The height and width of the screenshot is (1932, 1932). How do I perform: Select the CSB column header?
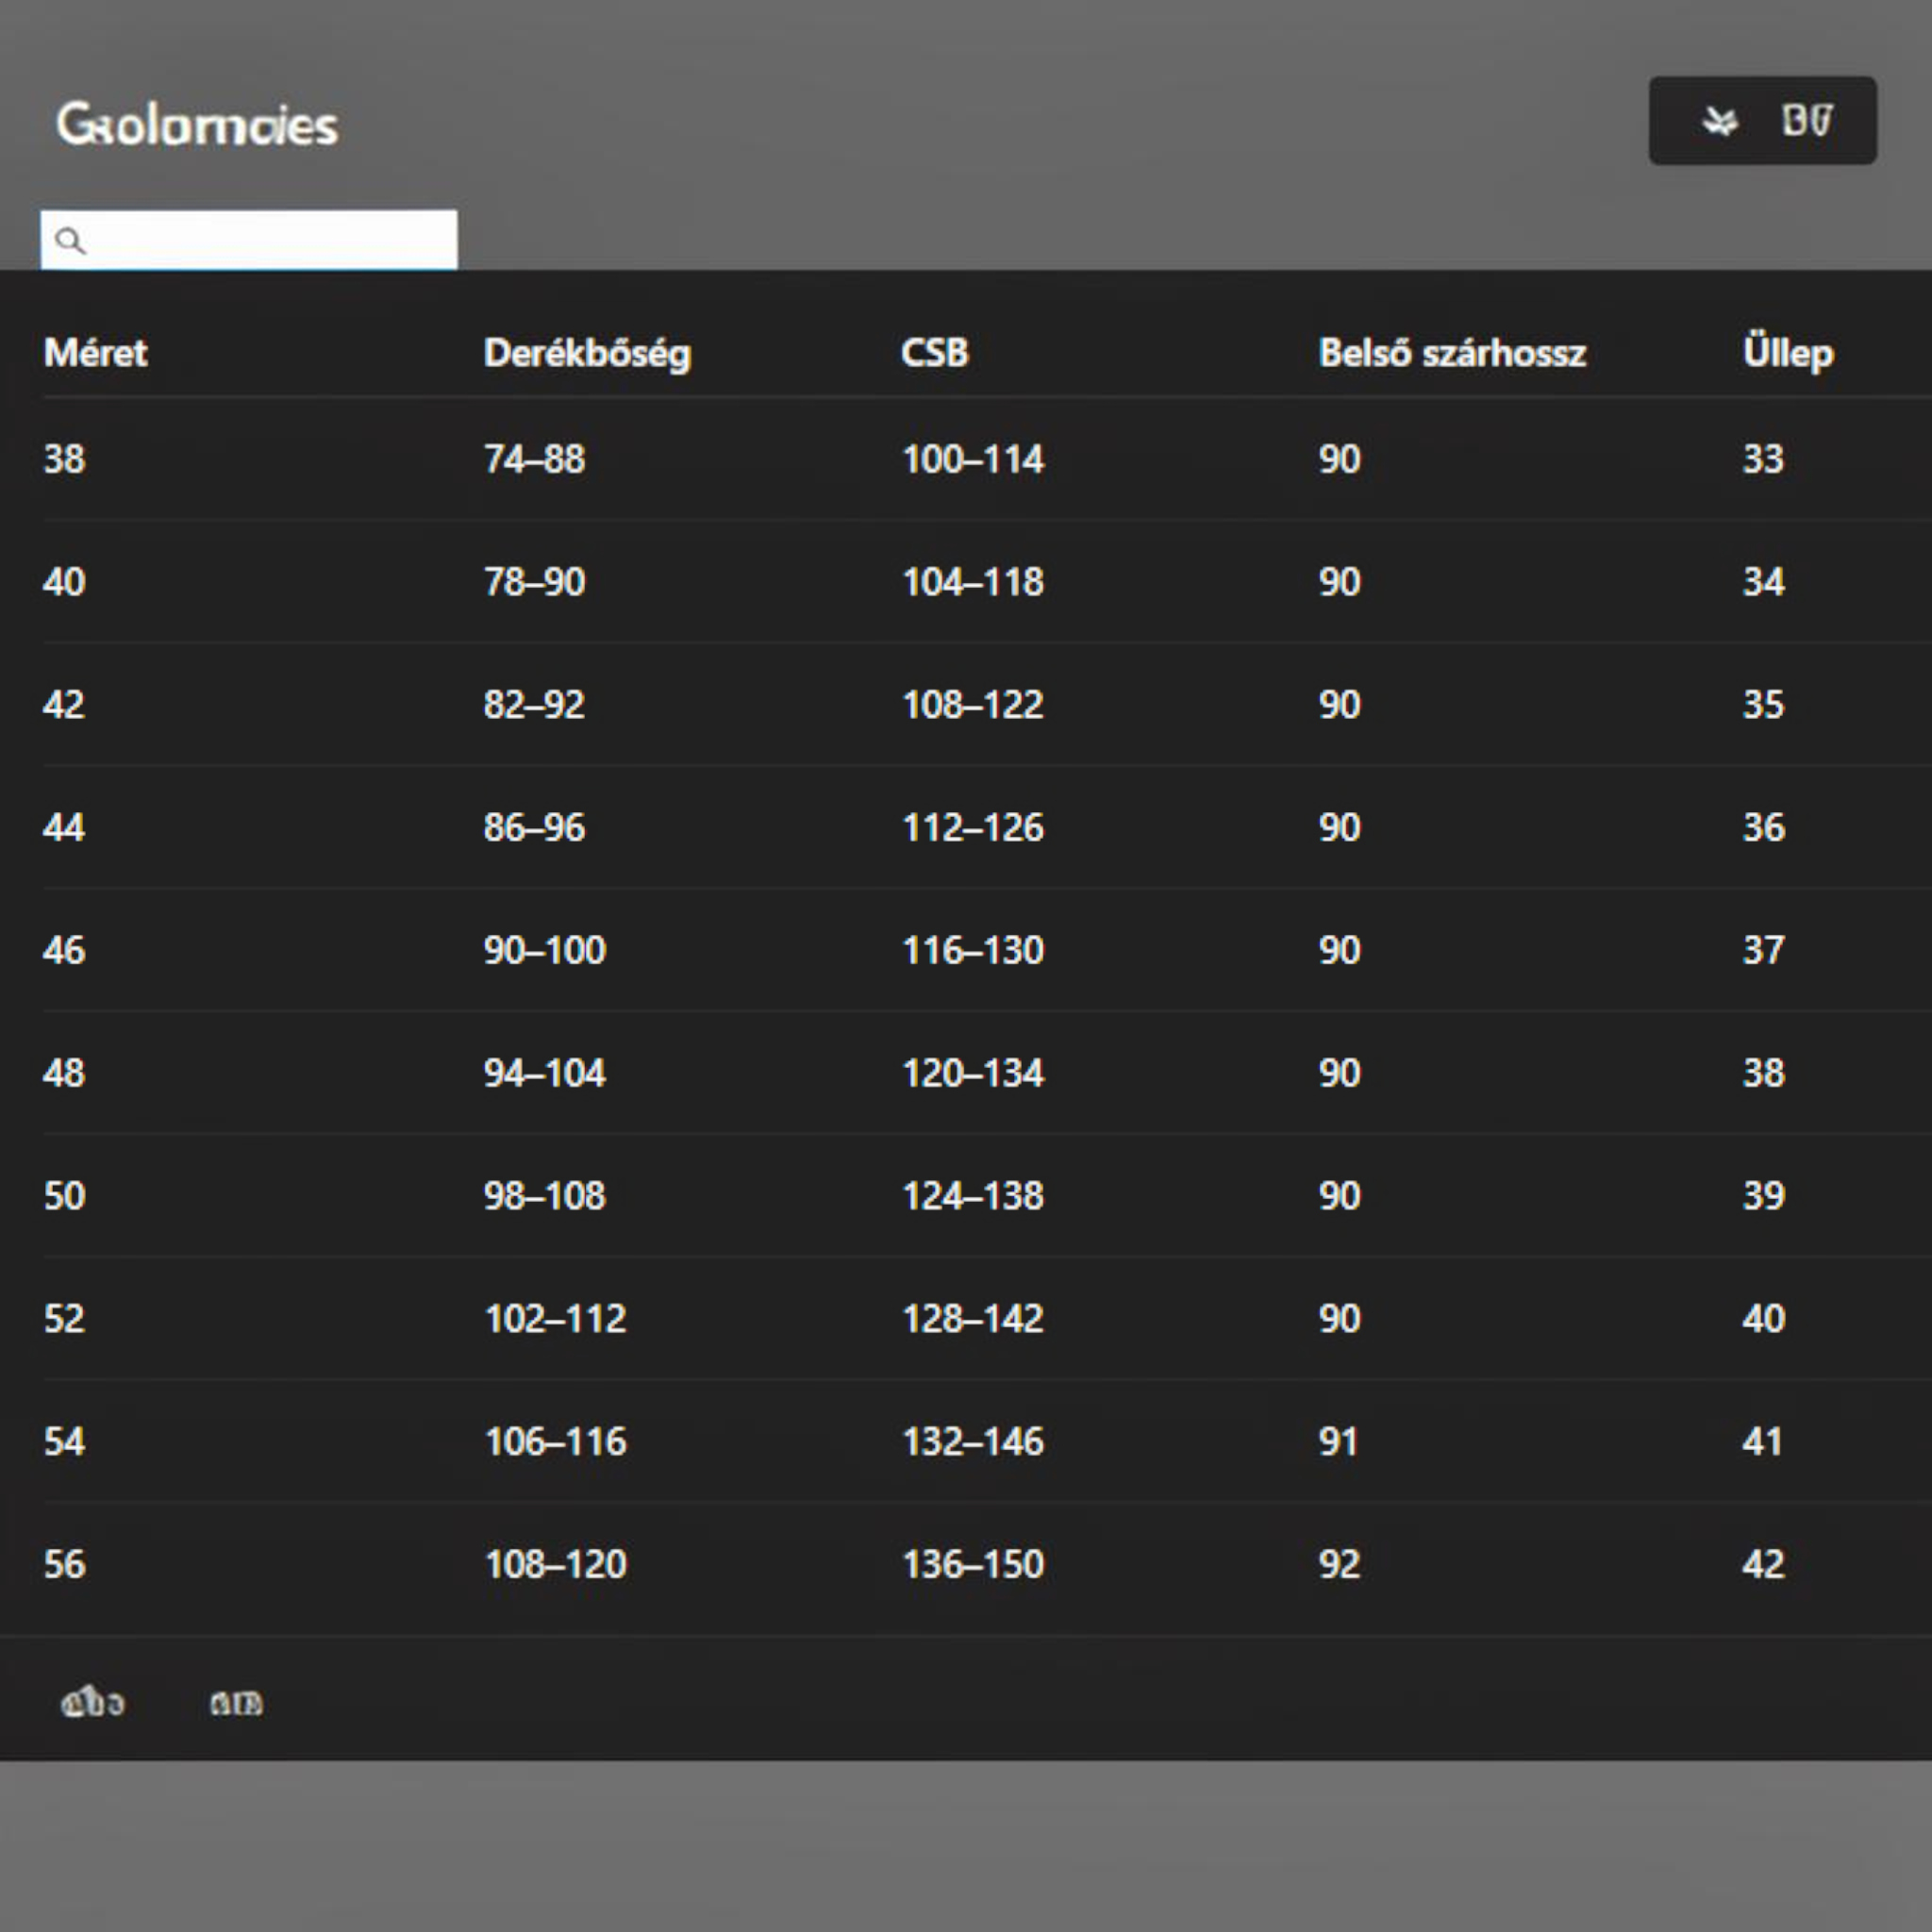click(935, 352)
